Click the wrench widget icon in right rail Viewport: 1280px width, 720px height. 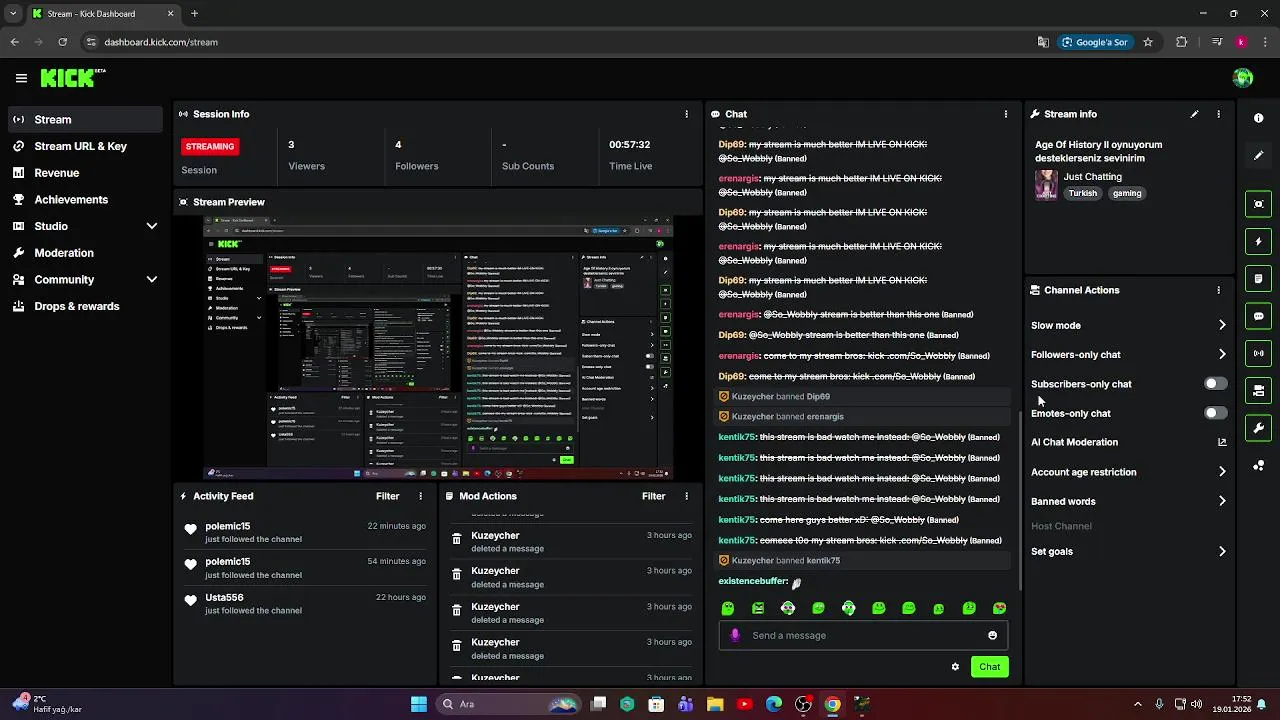1258,428
